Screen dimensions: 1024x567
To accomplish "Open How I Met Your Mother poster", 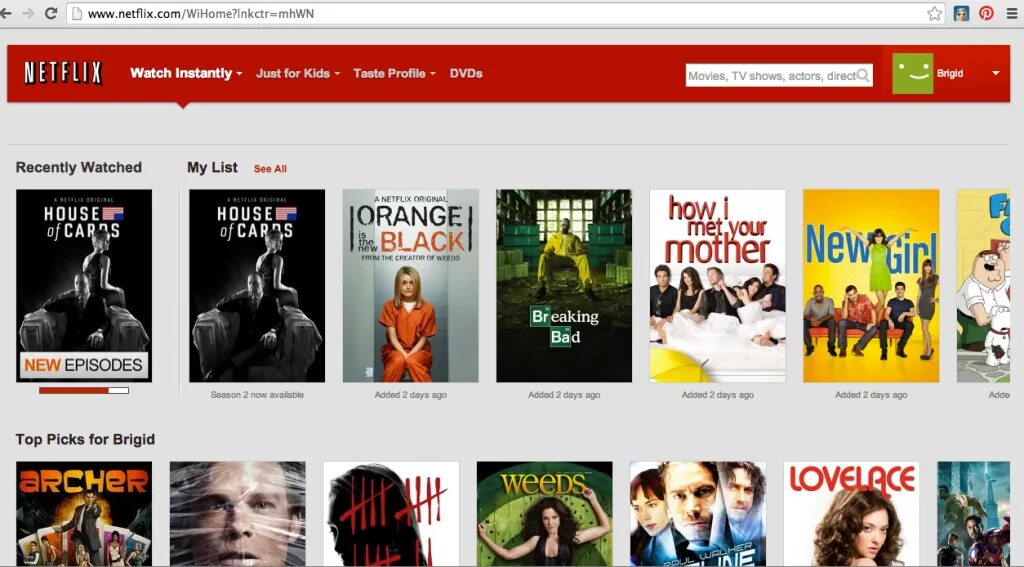I will 718,285.
